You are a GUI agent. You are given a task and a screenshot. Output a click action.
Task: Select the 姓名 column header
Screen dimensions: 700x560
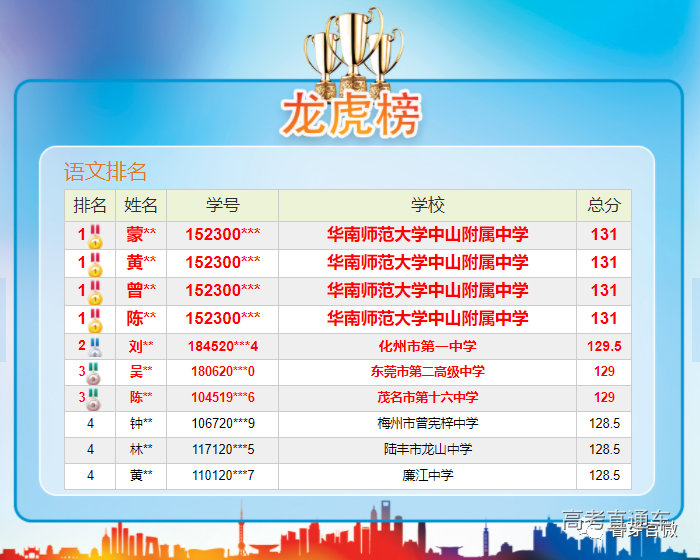[141, 205]
